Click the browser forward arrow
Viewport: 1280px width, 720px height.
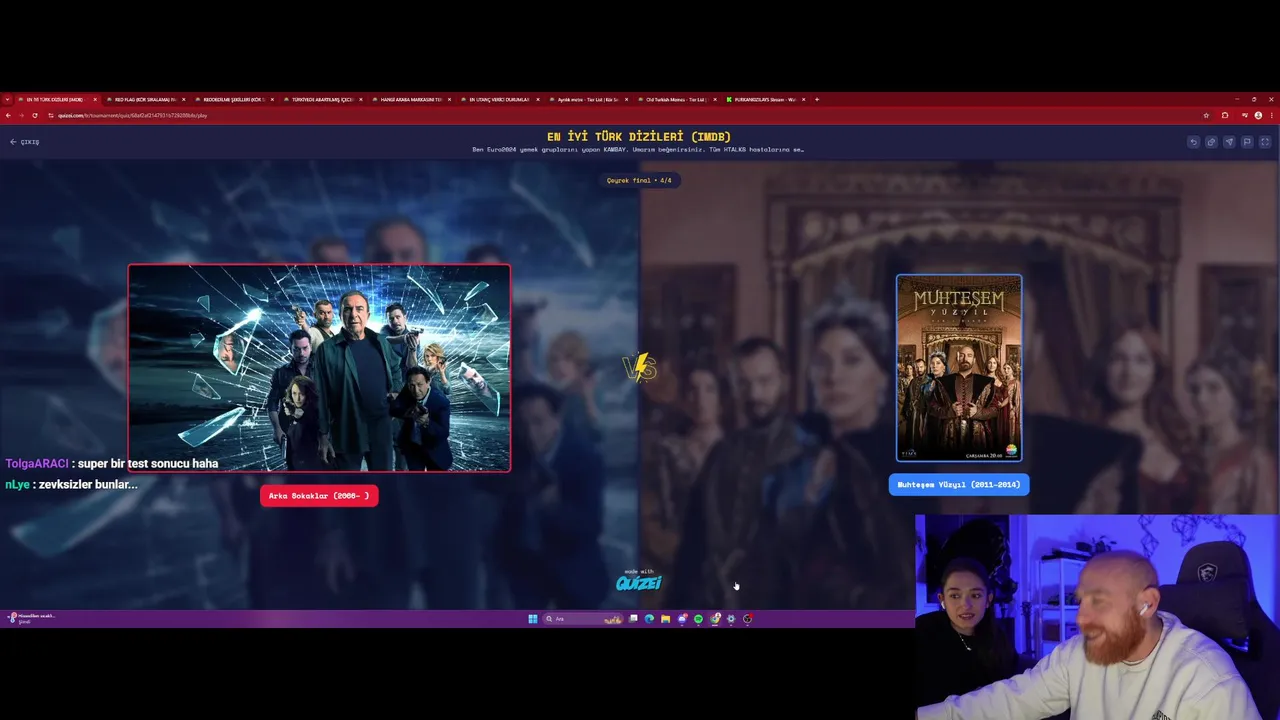click(21, 115)
